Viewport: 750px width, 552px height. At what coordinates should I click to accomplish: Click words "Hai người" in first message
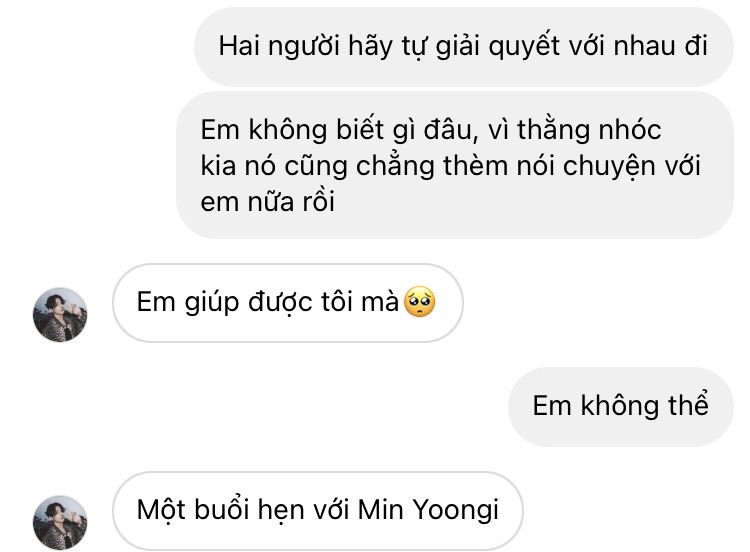pos(279,47)
